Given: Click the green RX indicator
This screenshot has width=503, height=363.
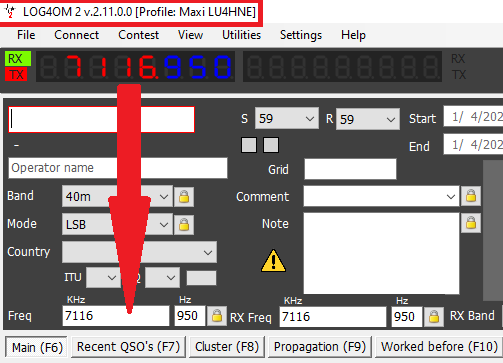Looking at the screenshot, I should [18, 59].
